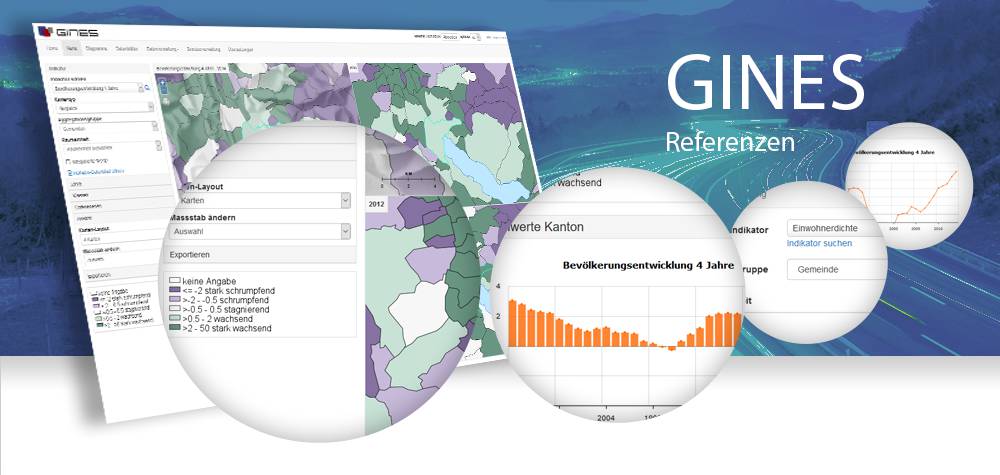
Task: Click the 2004 axis label in the bar chart
Action: pyautogui.click(x=606, y=416)
